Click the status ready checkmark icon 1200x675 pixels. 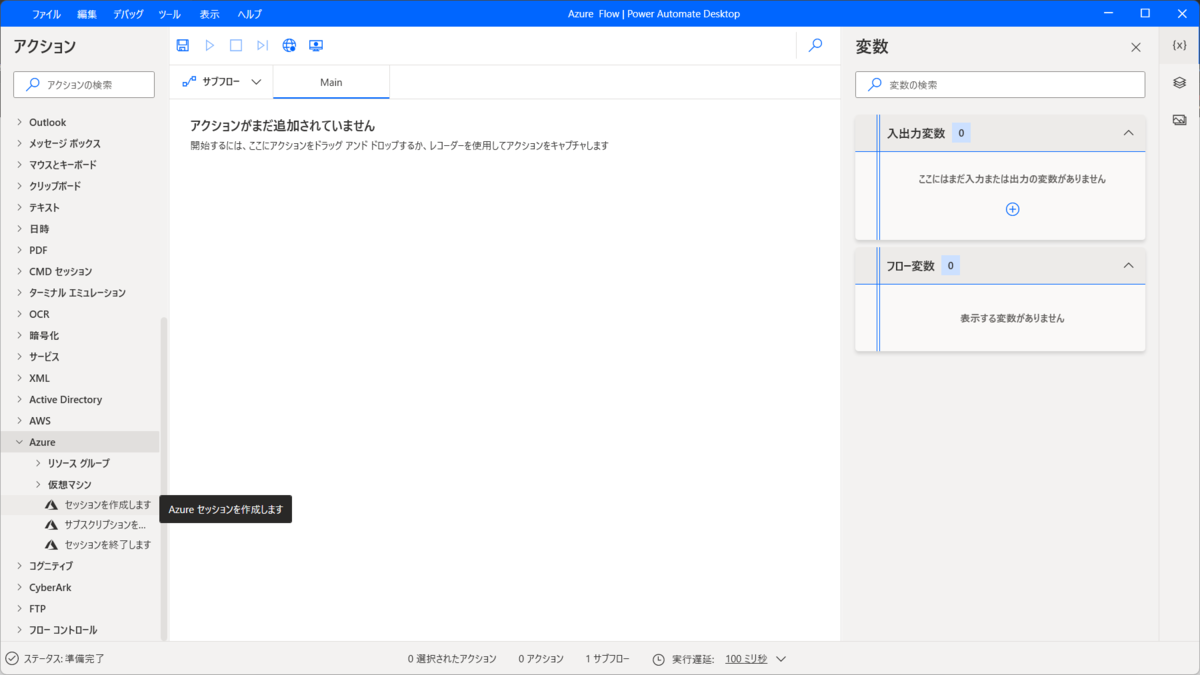[x=12, y=659]
